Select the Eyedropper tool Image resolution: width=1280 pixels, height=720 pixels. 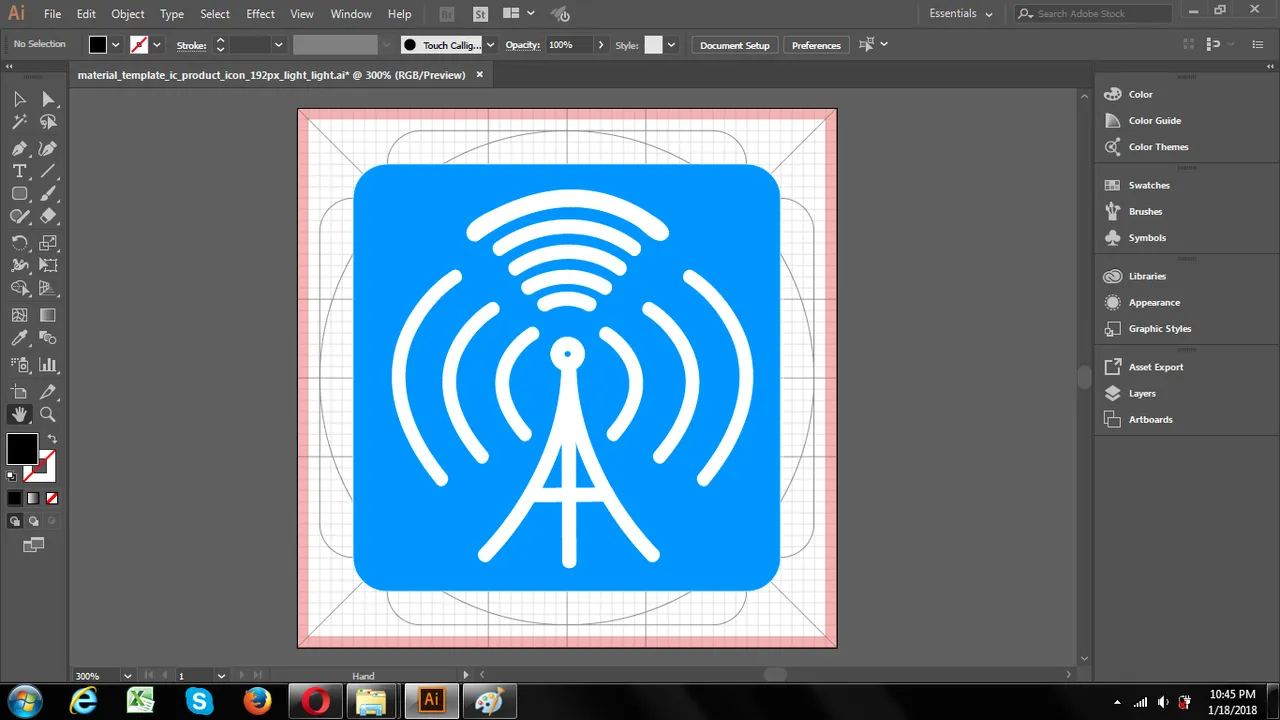click(x=19, y=339)
